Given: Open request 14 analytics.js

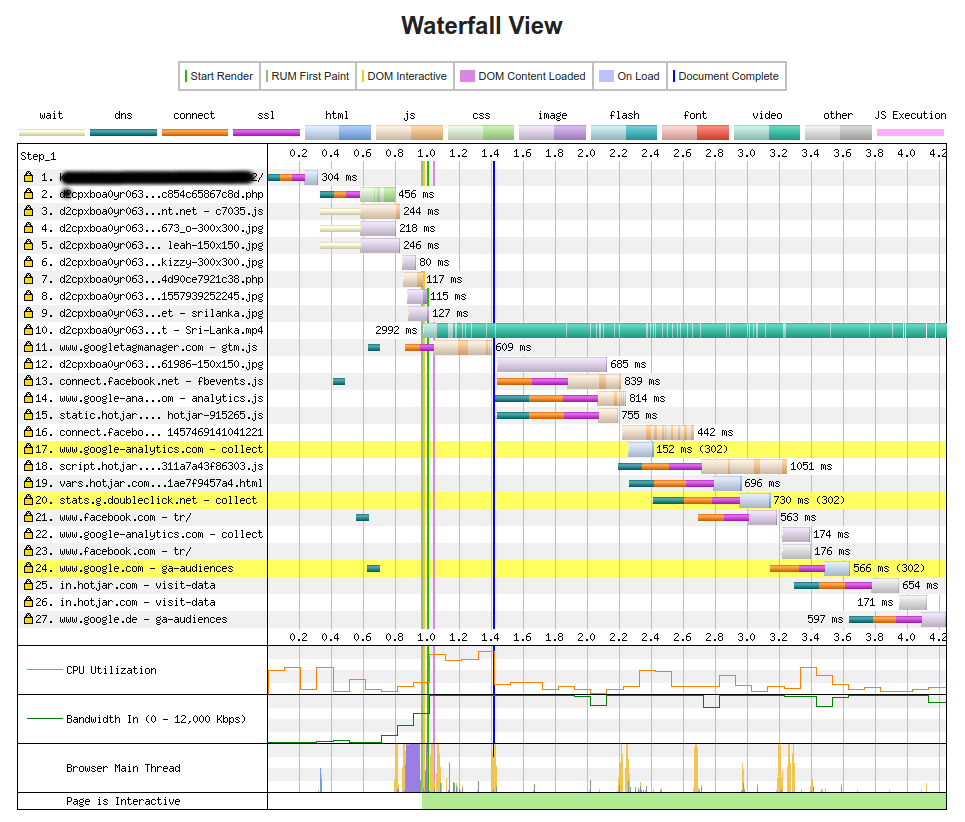Looking at the screenshot, I should (161, 398).
